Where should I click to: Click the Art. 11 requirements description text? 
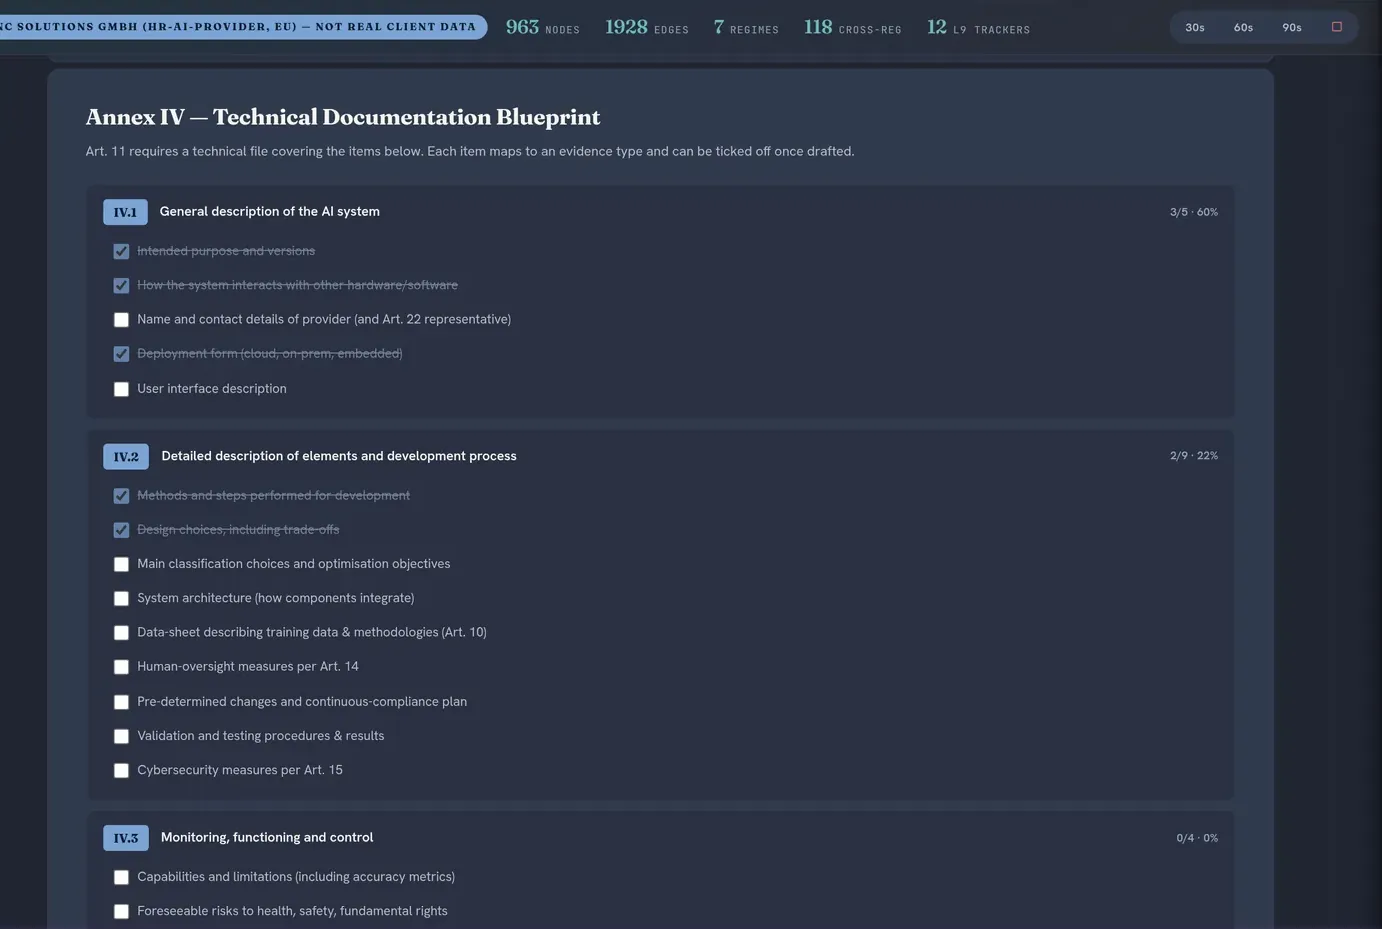tap(470, 151)
